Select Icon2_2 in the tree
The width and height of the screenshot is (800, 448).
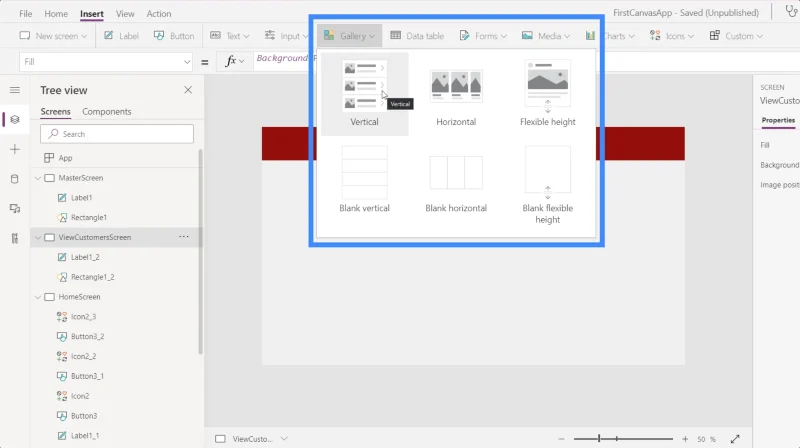[x=83, y=357]
